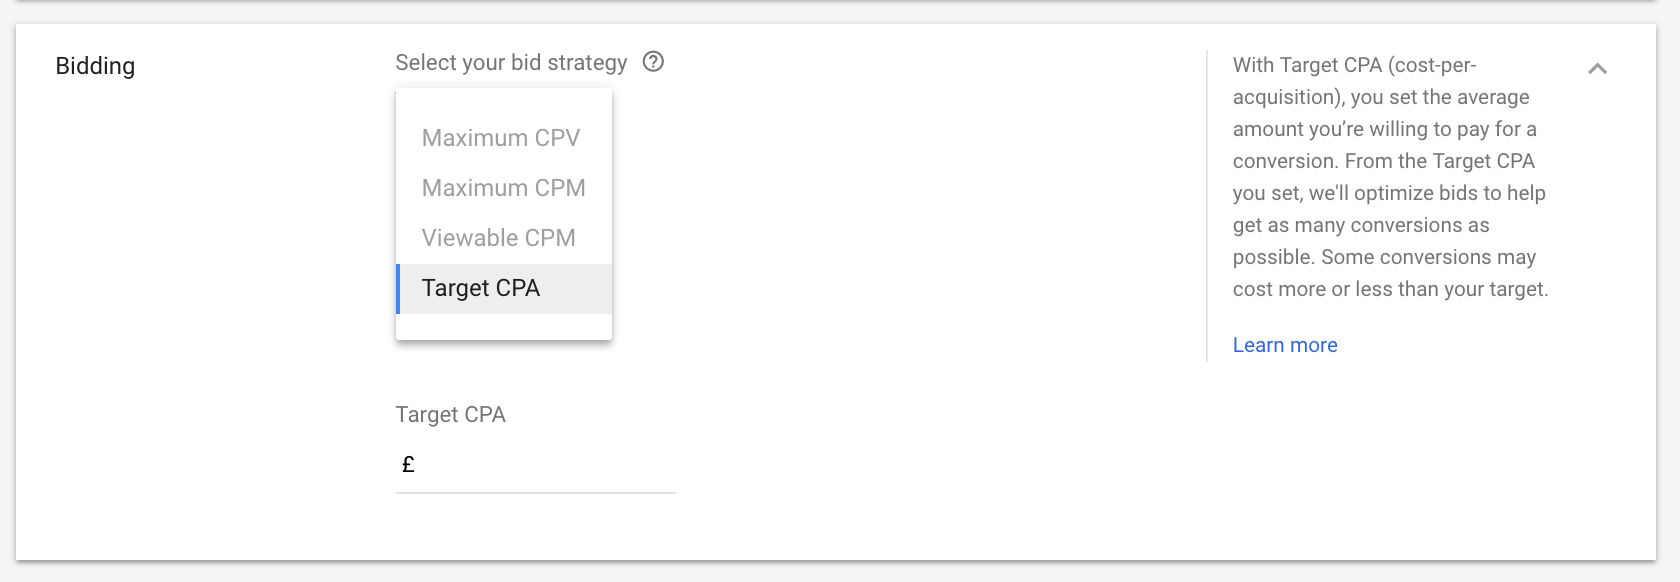The width and height of the screenshot is (1680, 582).
Task: Select Maximum CPV from the bid strategy list
Action: tap(502, 137)
